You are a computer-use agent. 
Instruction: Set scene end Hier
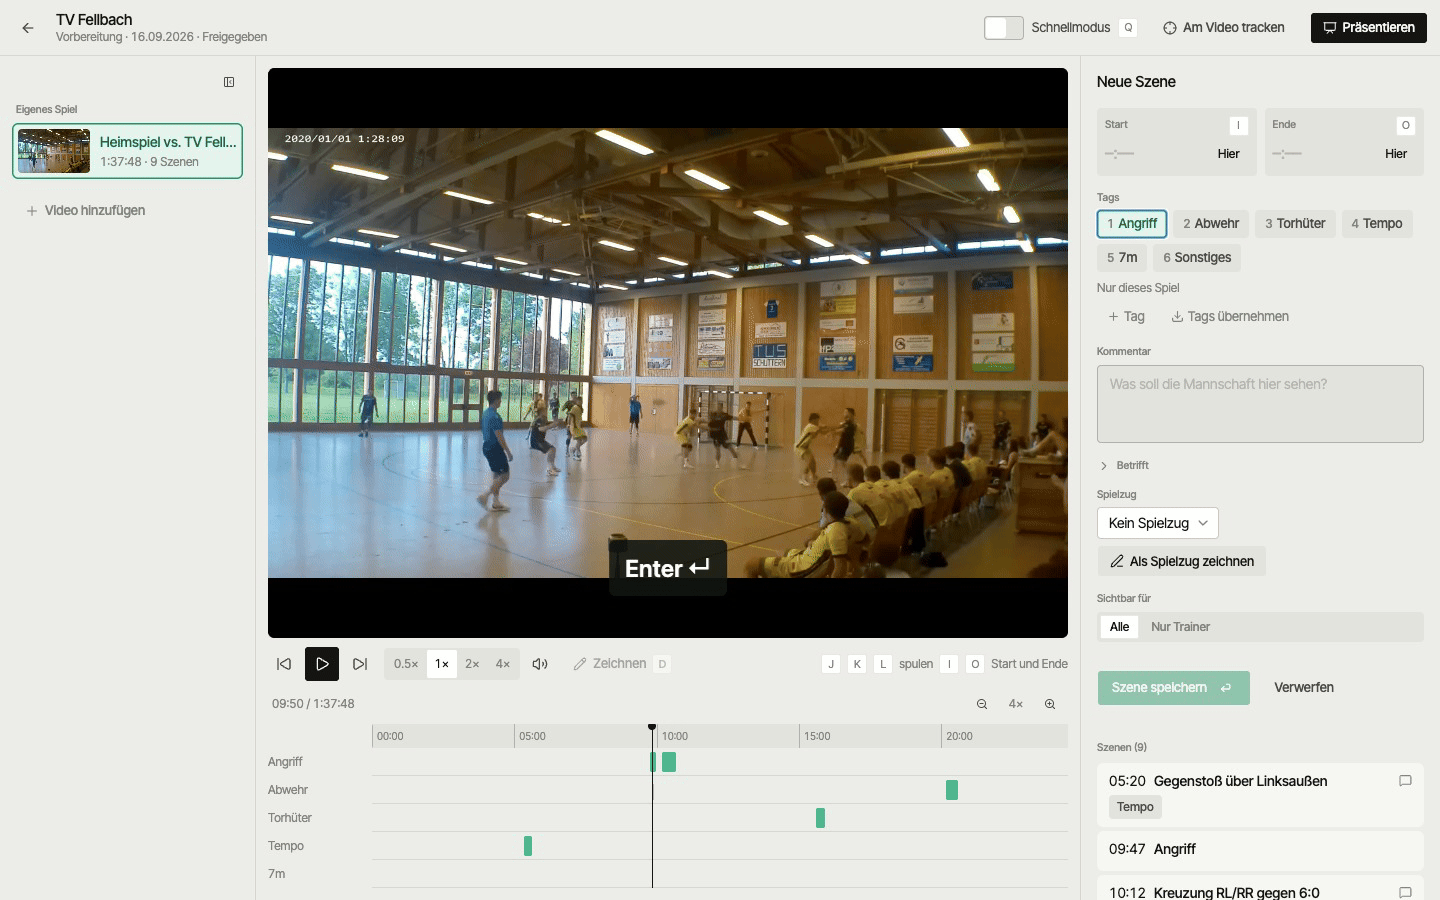[1396, 154]
